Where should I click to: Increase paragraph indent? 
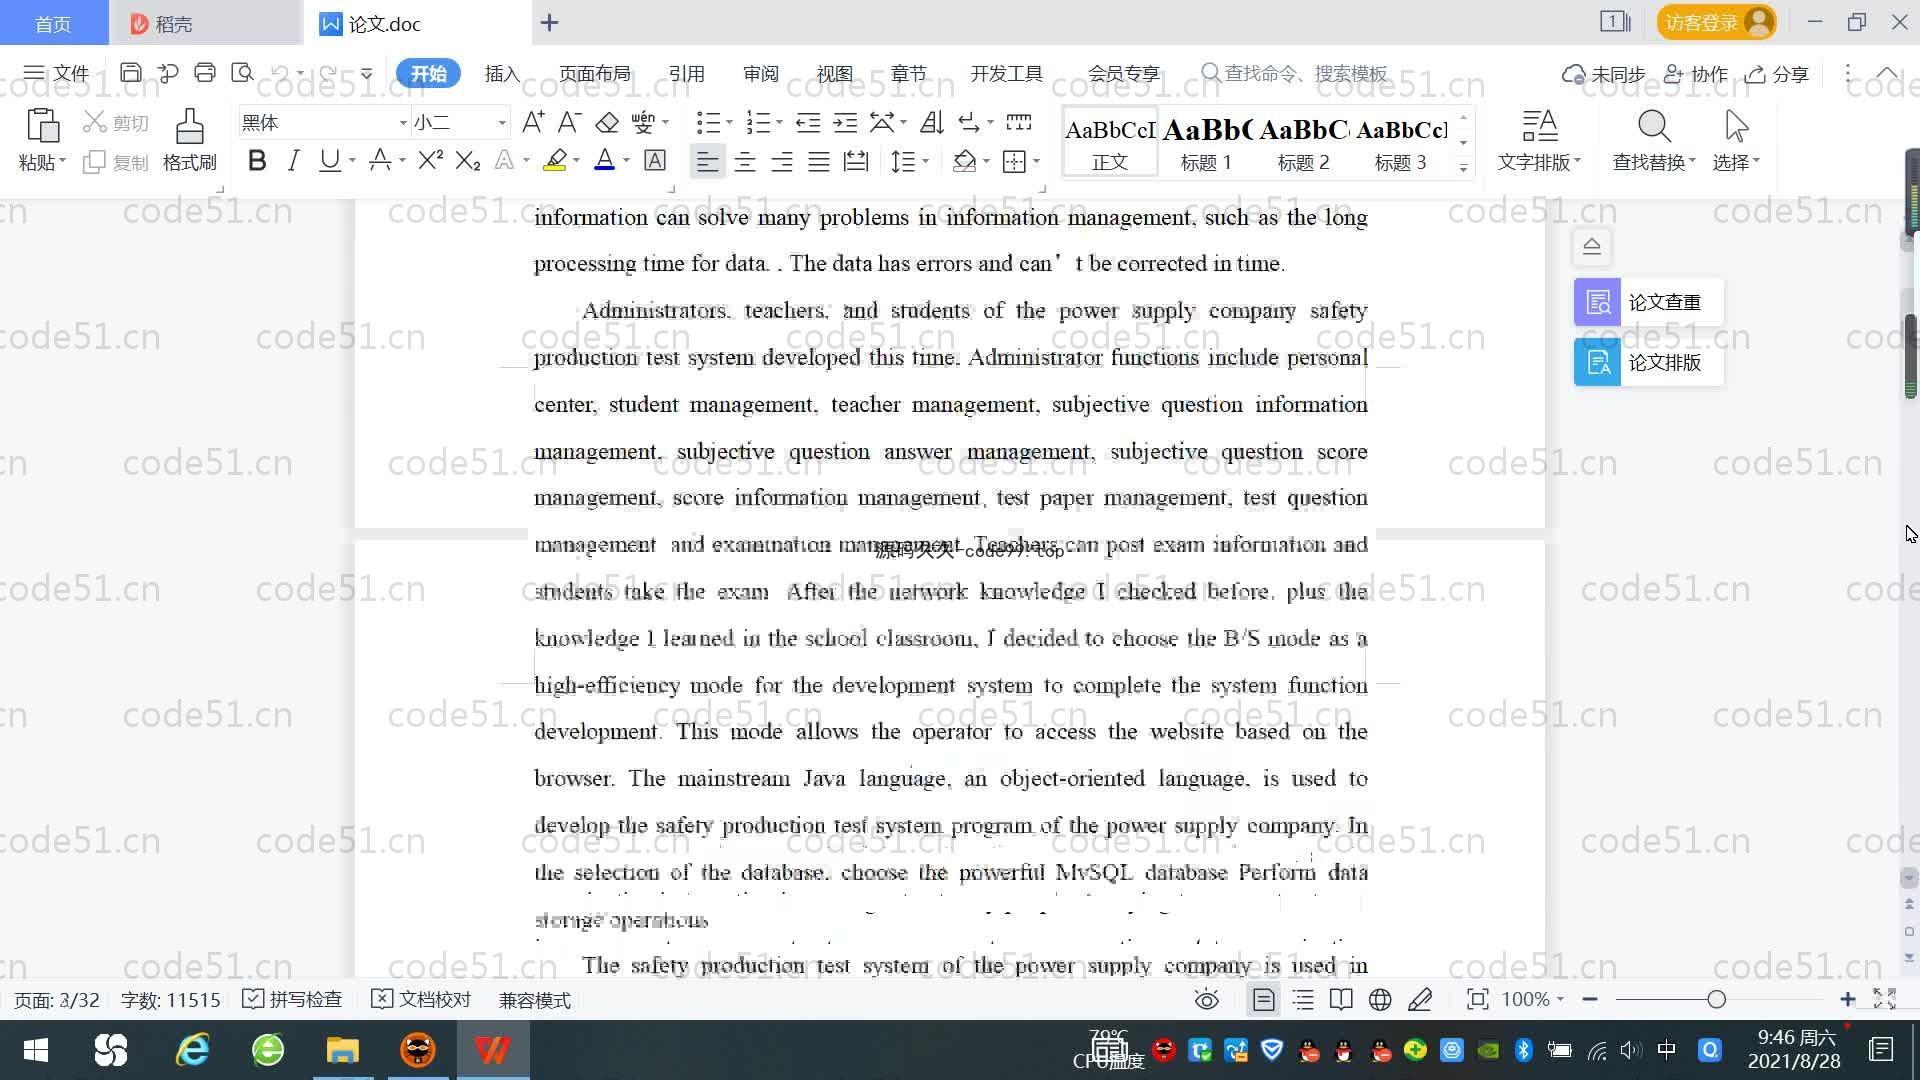click(845, 123)
